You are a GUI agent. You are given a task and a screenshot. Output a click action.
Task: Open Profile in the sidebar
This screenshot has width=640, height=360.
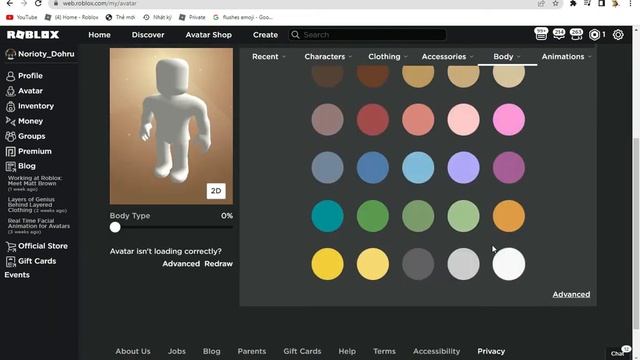[24, 76]
